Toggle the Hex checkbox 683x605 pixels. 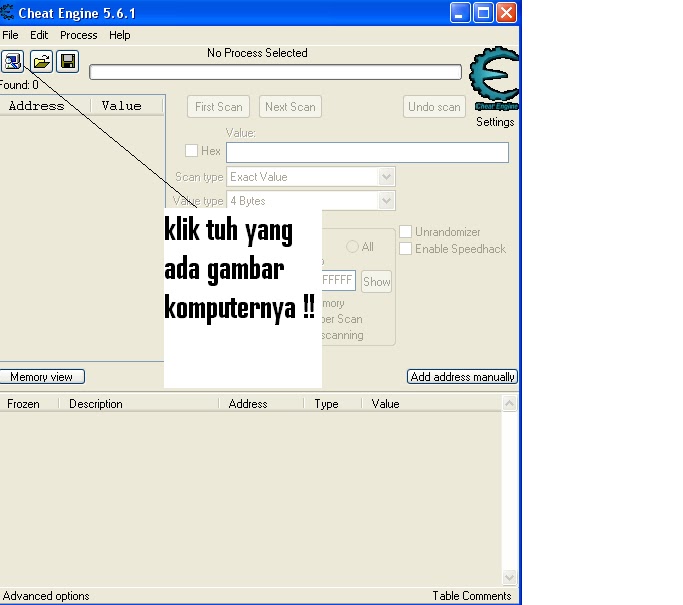[191, 151]
